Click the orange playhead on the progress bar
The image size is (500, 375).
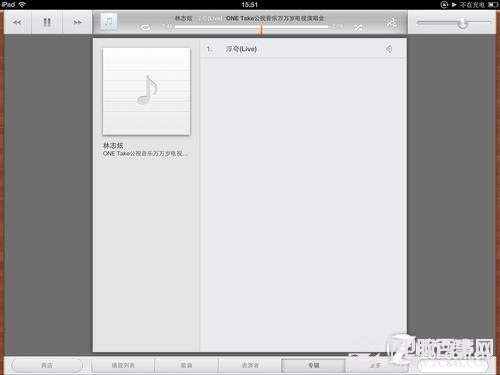pyautogui.click(x=261, y=29)
